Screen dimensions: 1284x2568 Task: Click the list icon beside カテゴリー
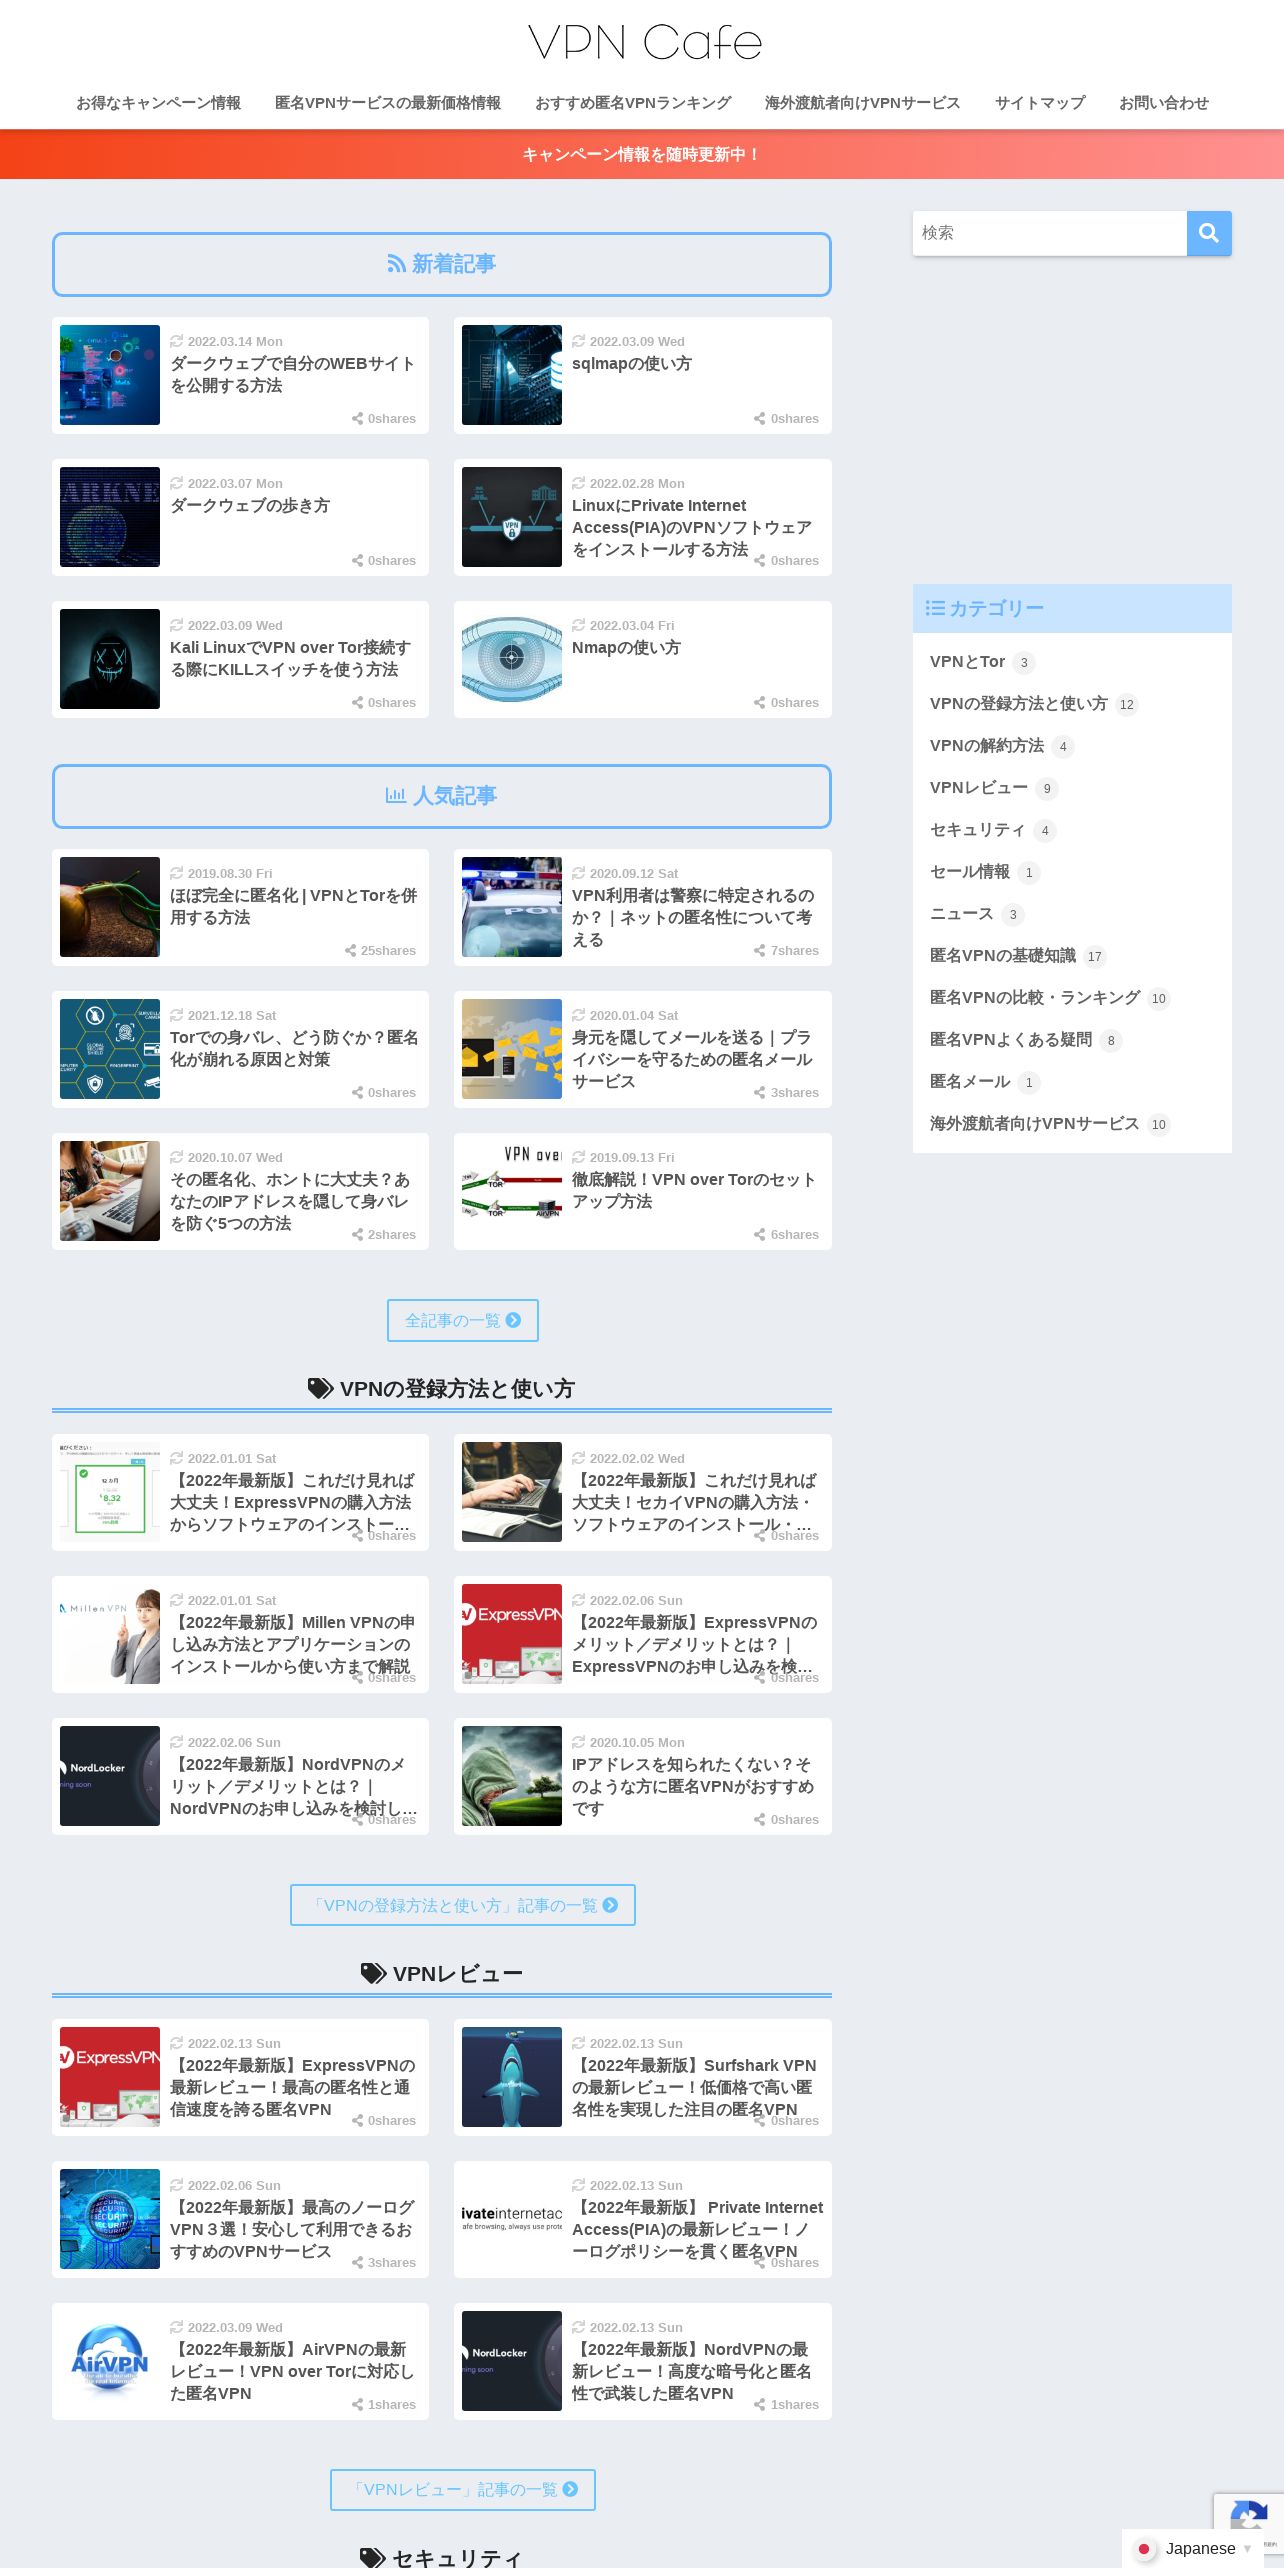point(935,608)
